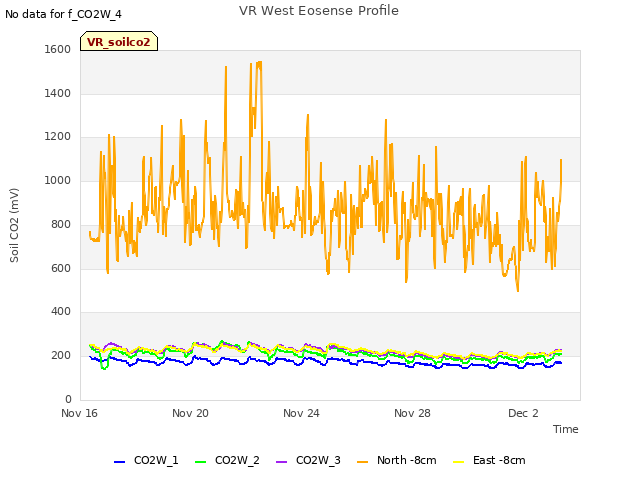Toggle the CO2W_2 legend entry
Image resolution: width=640 pixels, height=480 pixels.
(x=227, y=460)
